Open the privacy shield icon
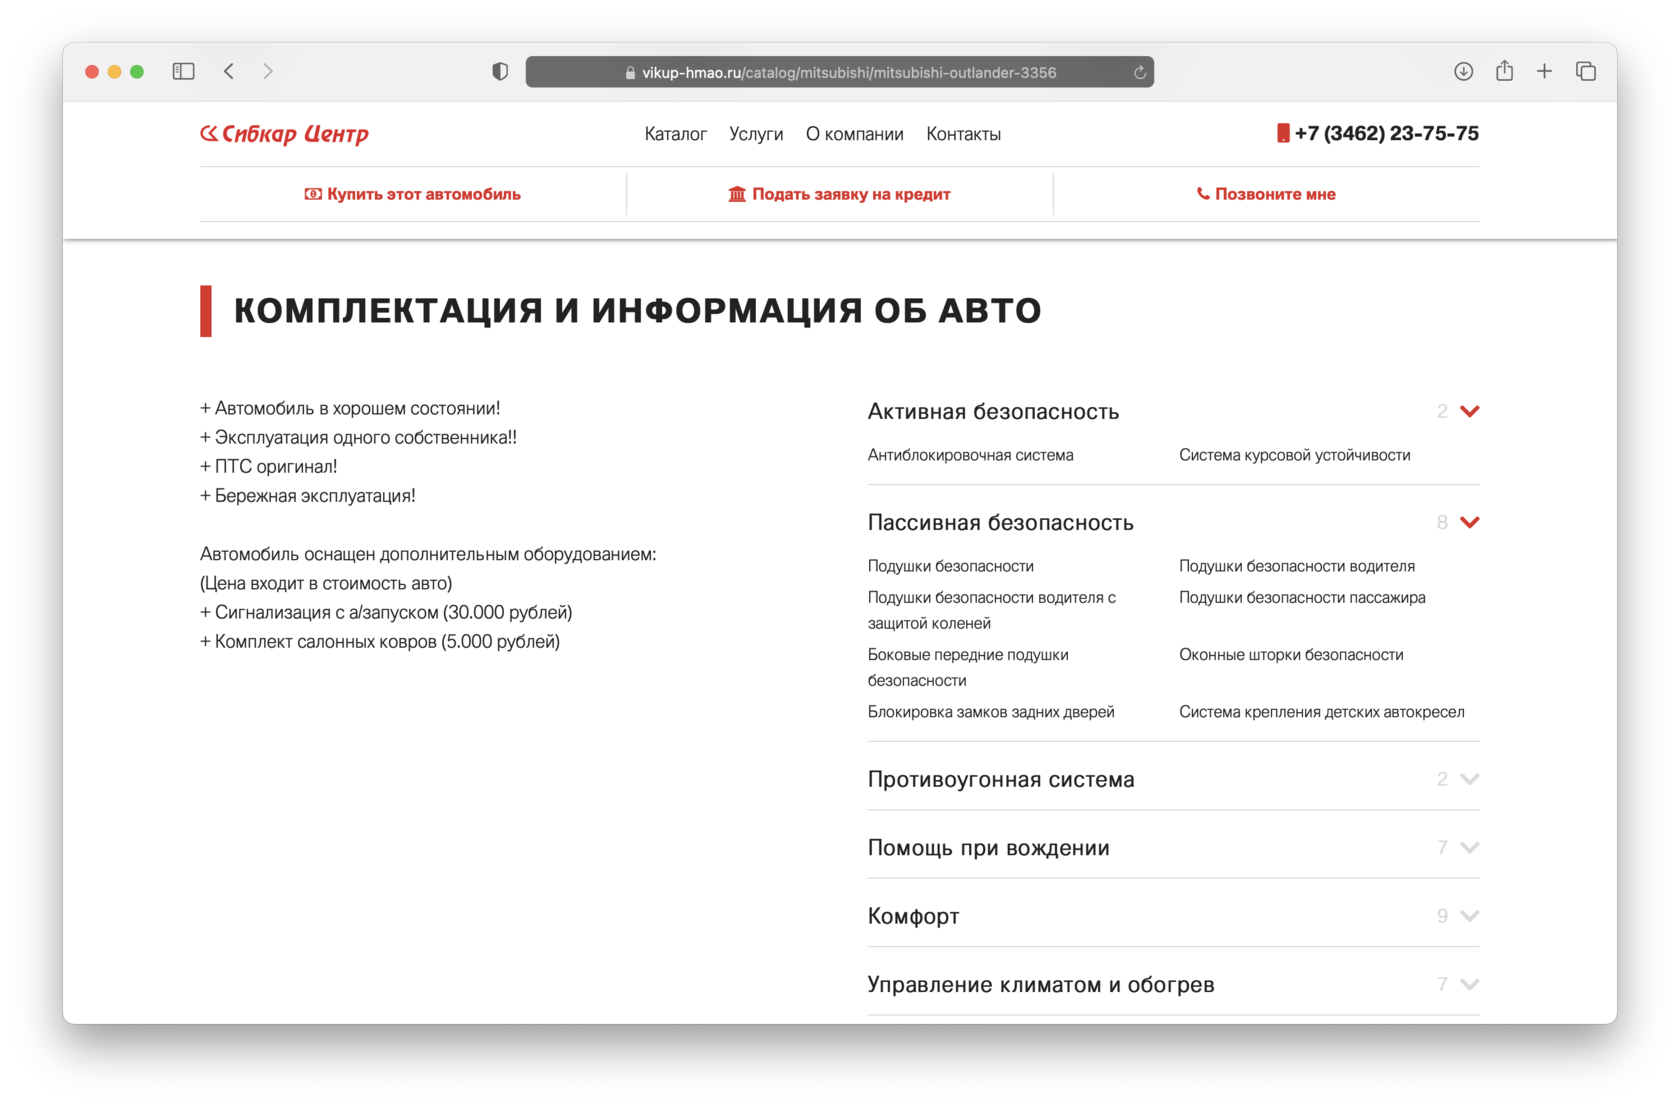The height and width of the screenshot is (1107, 1680). click(x=500, y=71)
